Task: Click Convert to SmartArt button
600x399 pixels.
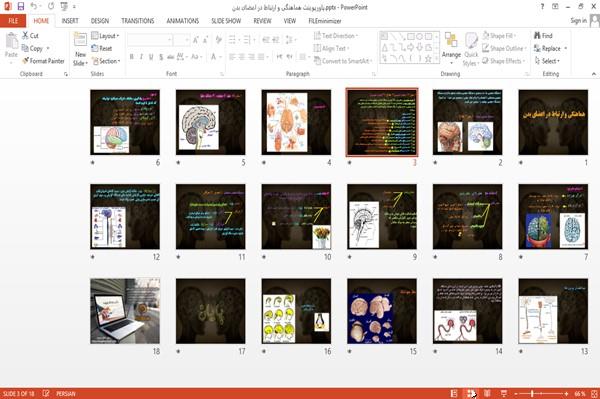Action: pos(343,61)
